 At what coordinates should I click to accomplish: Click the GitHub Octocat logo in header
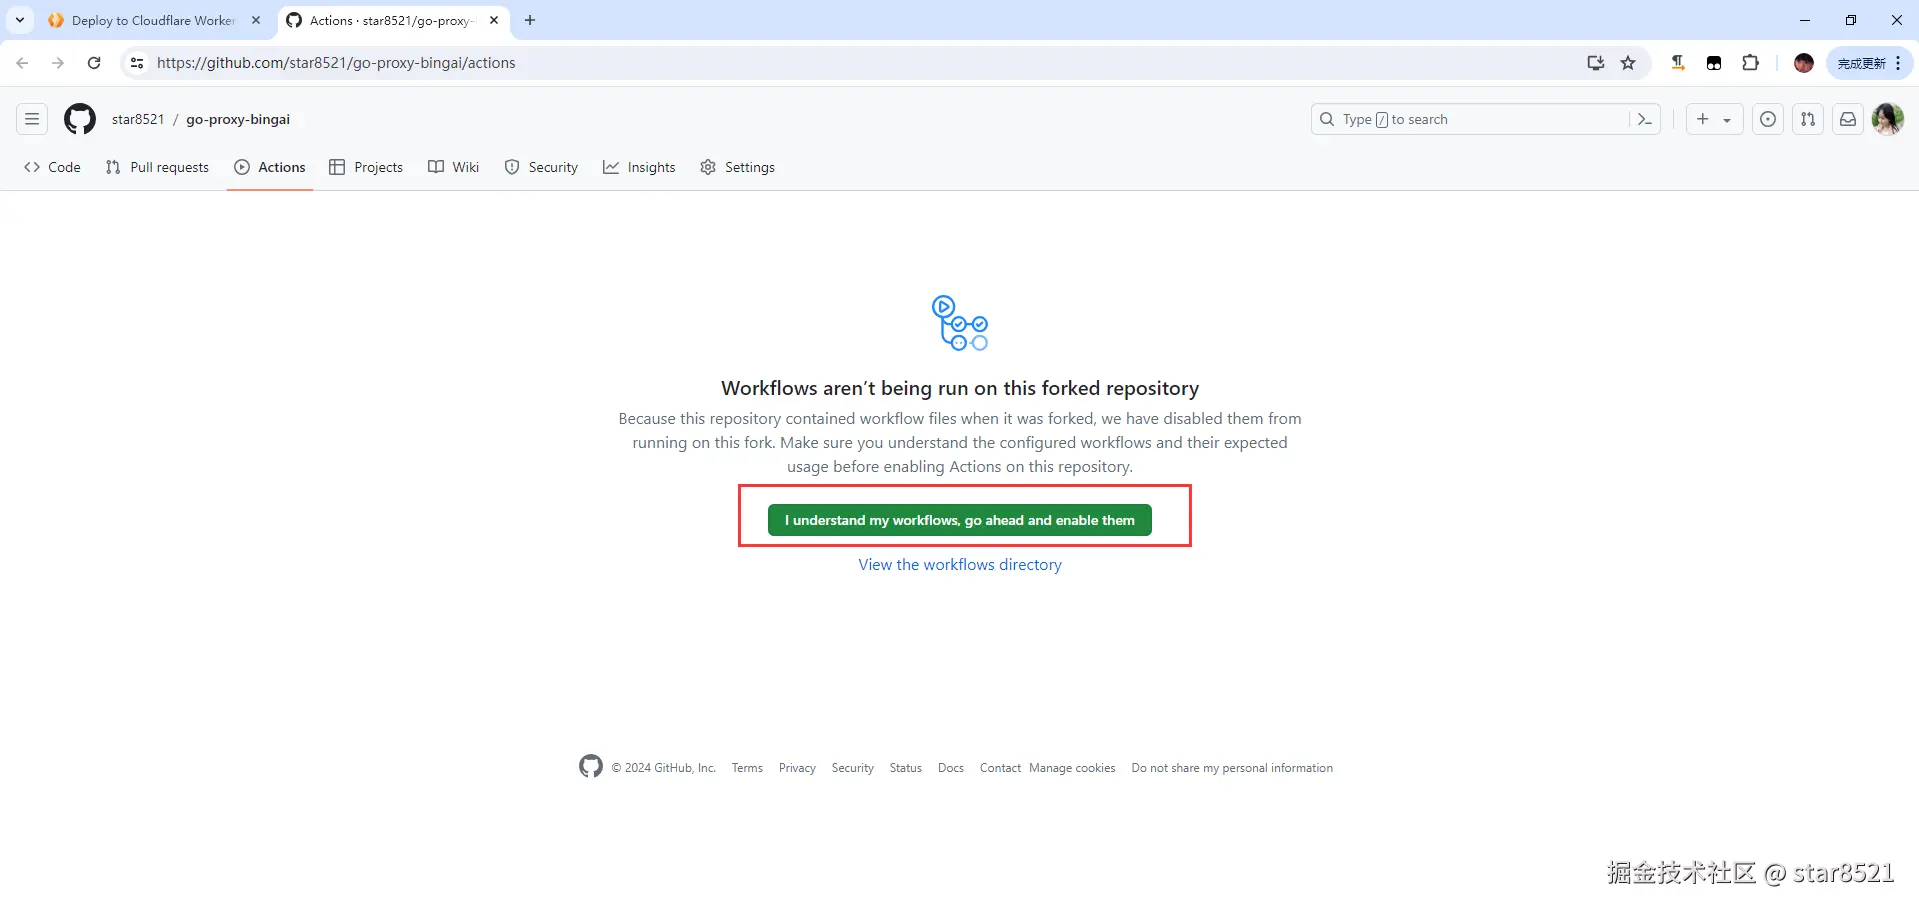pos(80,119)
